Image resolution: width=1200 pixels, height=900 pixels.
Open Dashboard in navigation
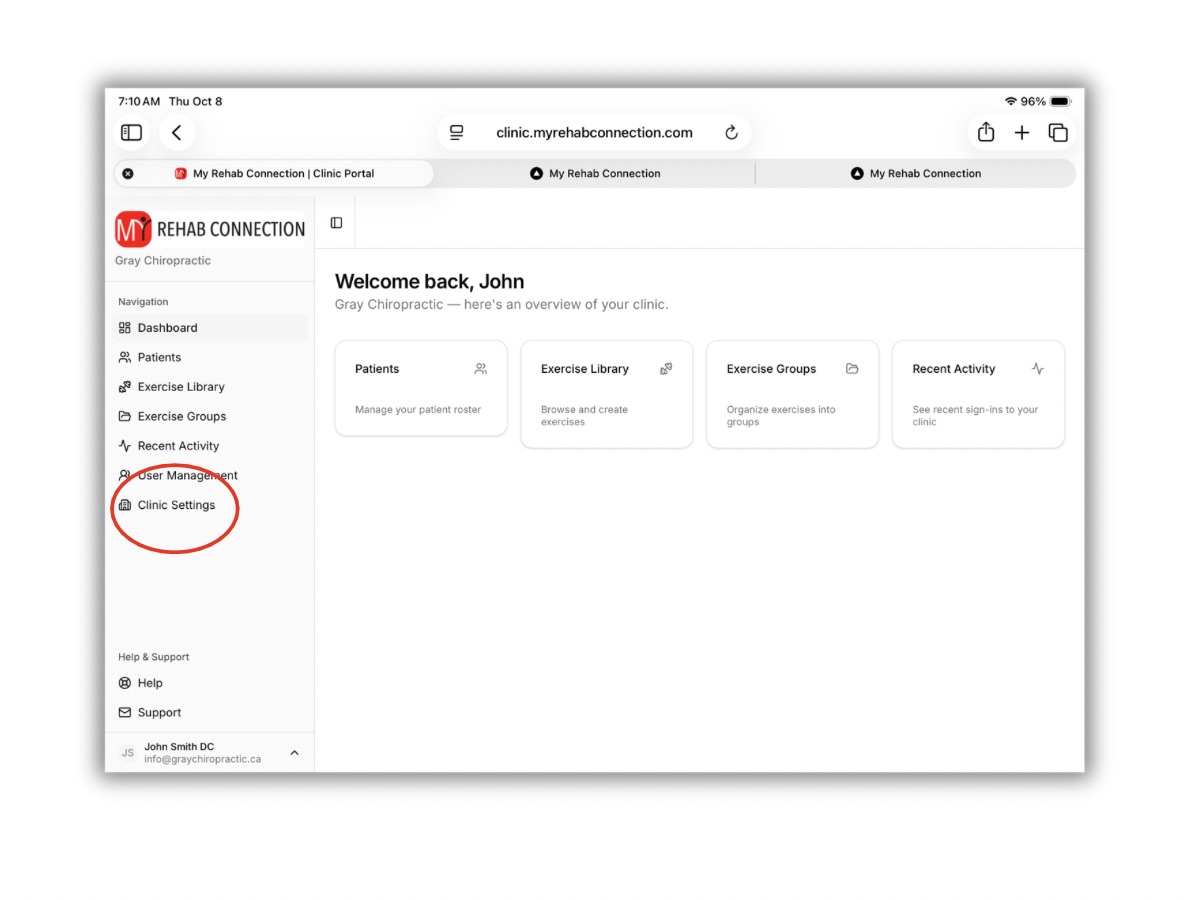[x=210, y=328]
